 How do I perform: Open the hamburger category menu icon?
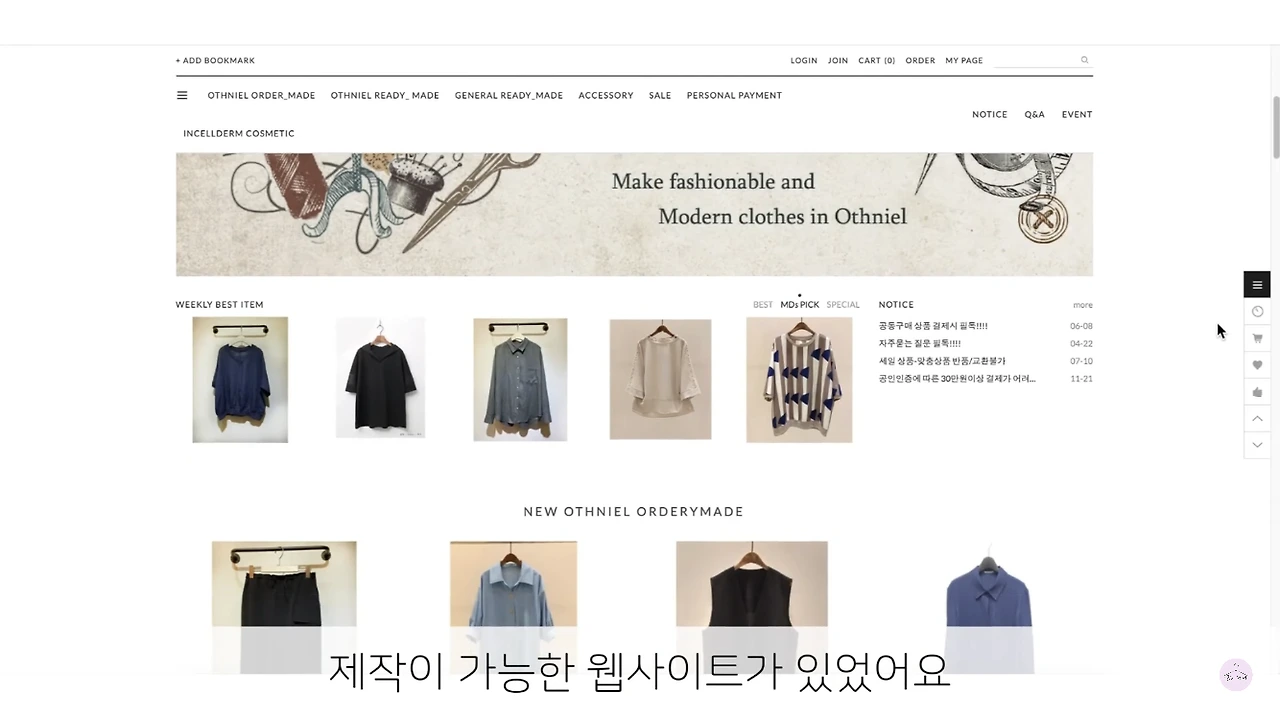coord(182,96)
